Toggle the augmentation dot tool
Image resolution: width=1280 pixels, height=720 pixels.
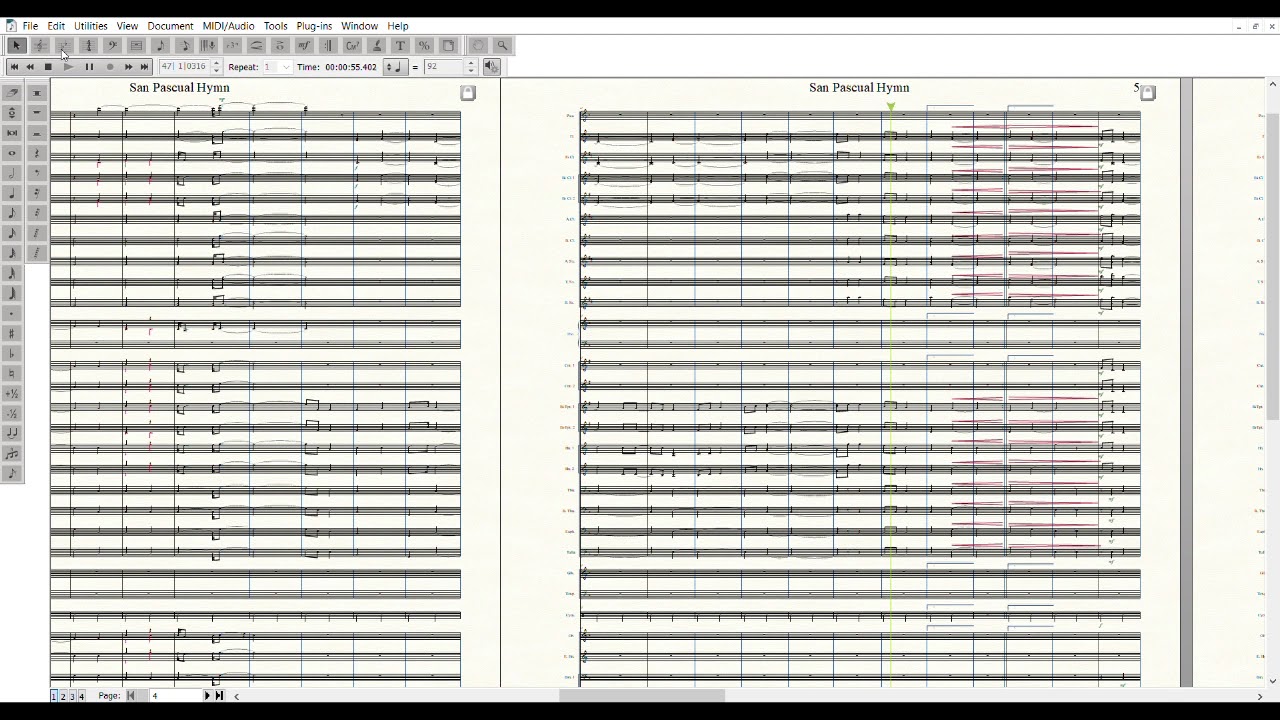click(12, 313)
